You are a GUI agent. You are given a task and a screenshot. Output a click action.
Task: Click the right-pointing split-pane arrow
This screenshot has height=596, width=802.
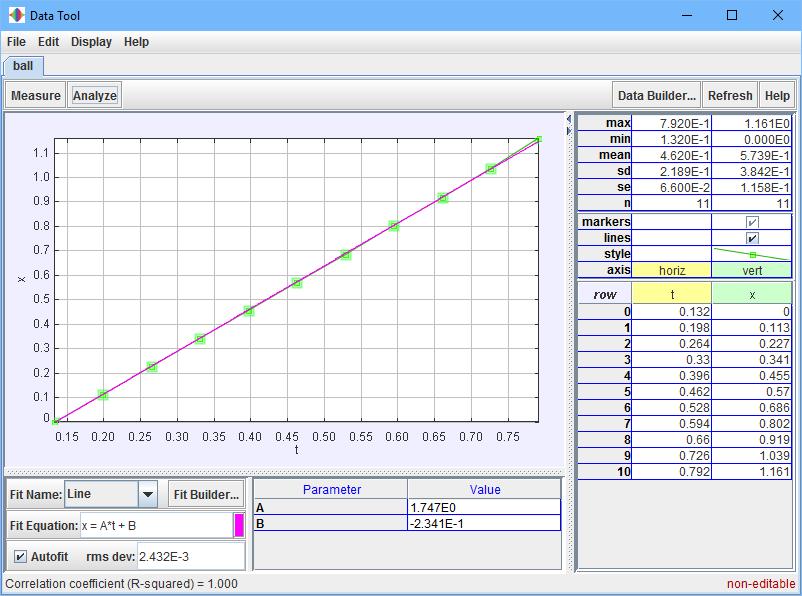pos(569,128)
